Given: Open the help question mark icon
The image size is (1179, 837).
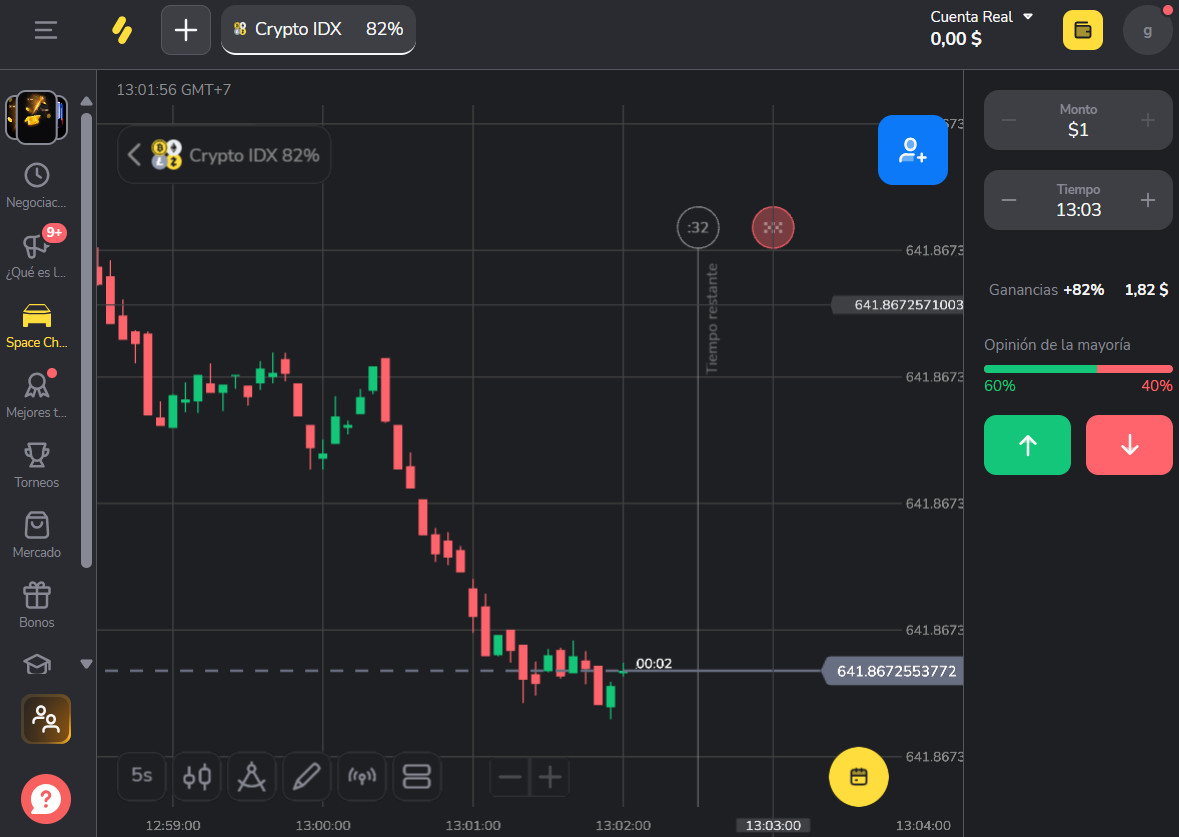Looking at the screenshot, I should pyautogui.click(x=46, y=798).
